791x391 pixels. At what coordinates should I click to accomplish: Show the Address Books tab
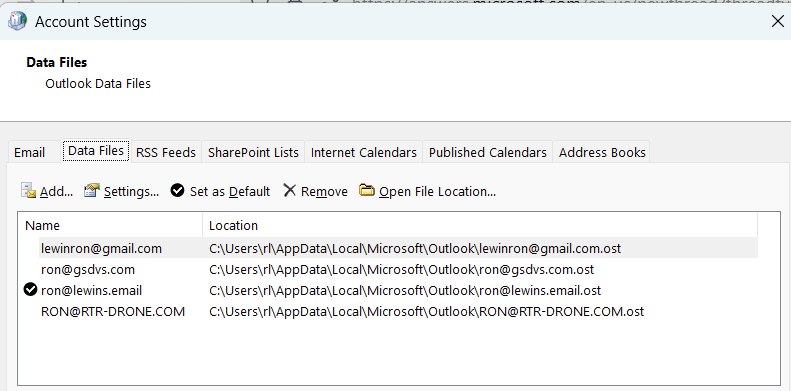pyautogui.click(x=602, y=152)
